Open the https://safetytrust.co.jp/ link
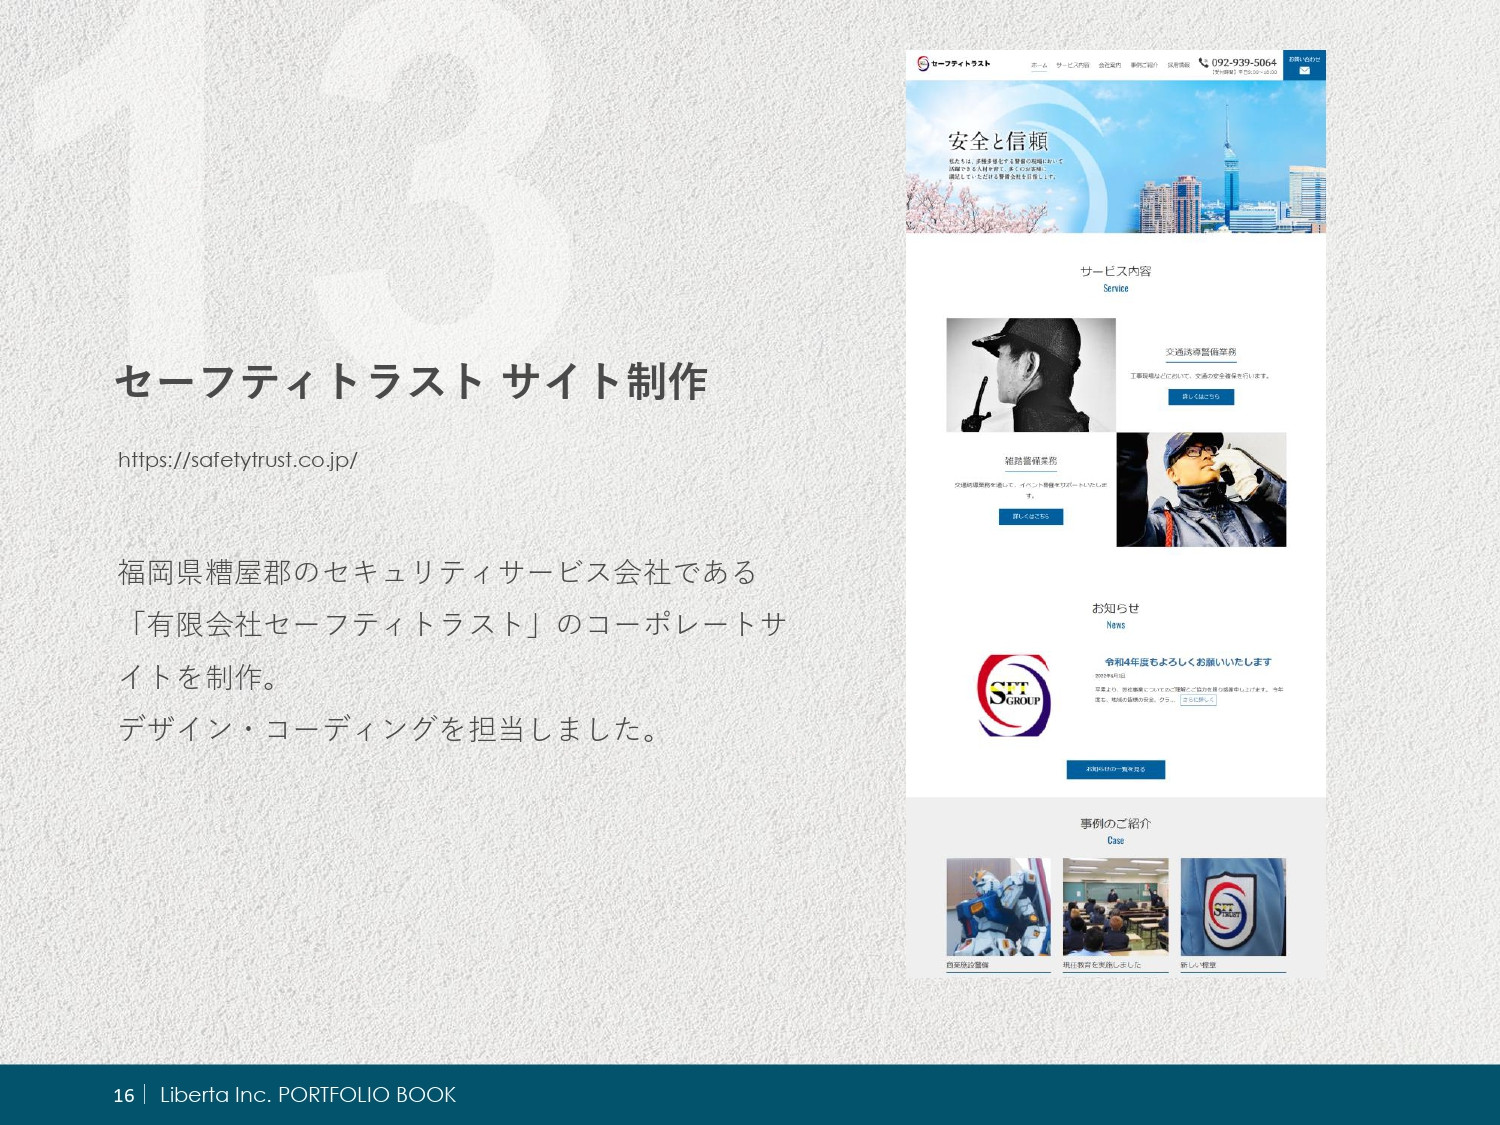The width and height of the screenshot is (1500, 1125). coord(237,460)
